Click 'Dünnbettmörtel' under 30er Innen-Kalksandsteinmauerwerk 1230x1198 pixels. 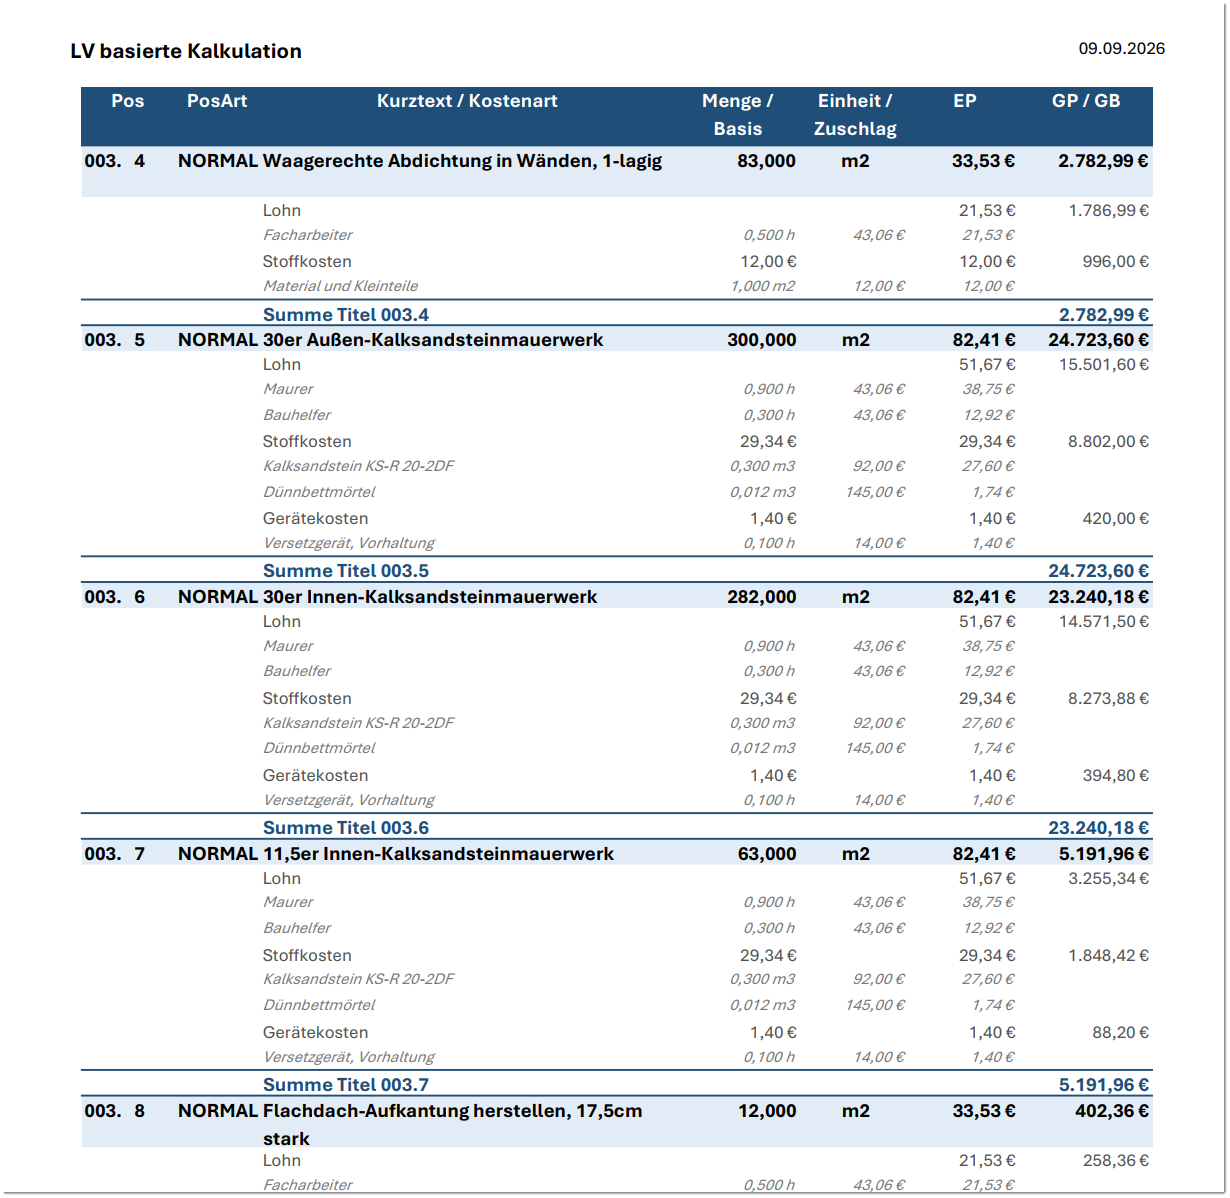tap(319, 748)
